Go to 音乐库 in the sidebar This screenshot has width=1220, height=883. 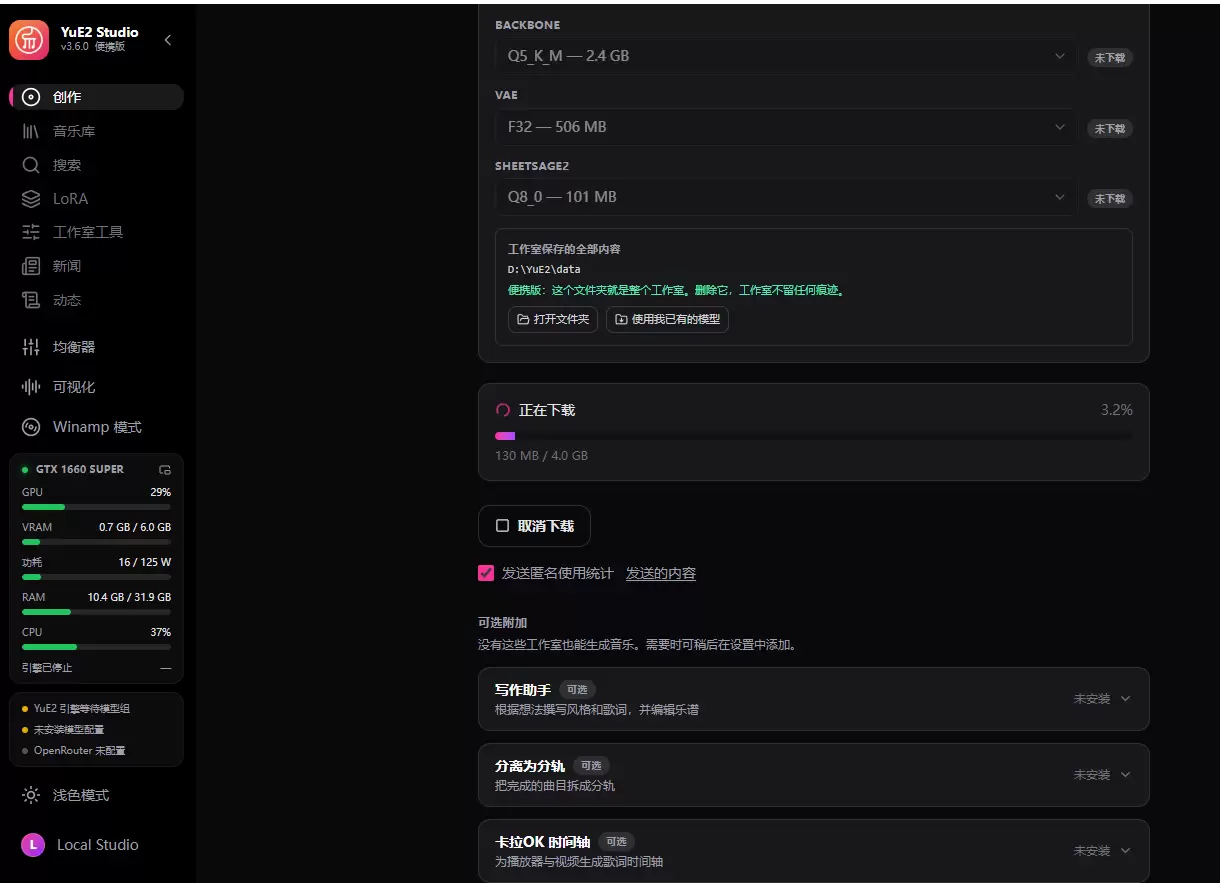click(96, 131)
